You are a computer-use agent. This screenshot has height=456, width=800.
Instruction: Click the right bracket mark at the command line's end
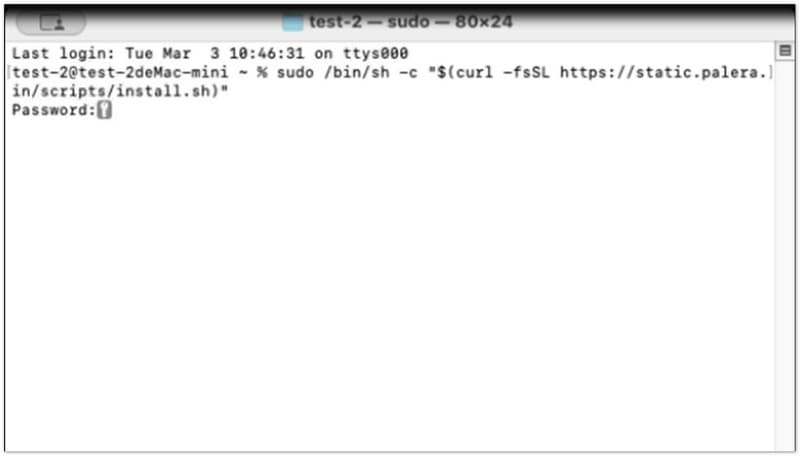pyautogui.click(x=770, y=72)
